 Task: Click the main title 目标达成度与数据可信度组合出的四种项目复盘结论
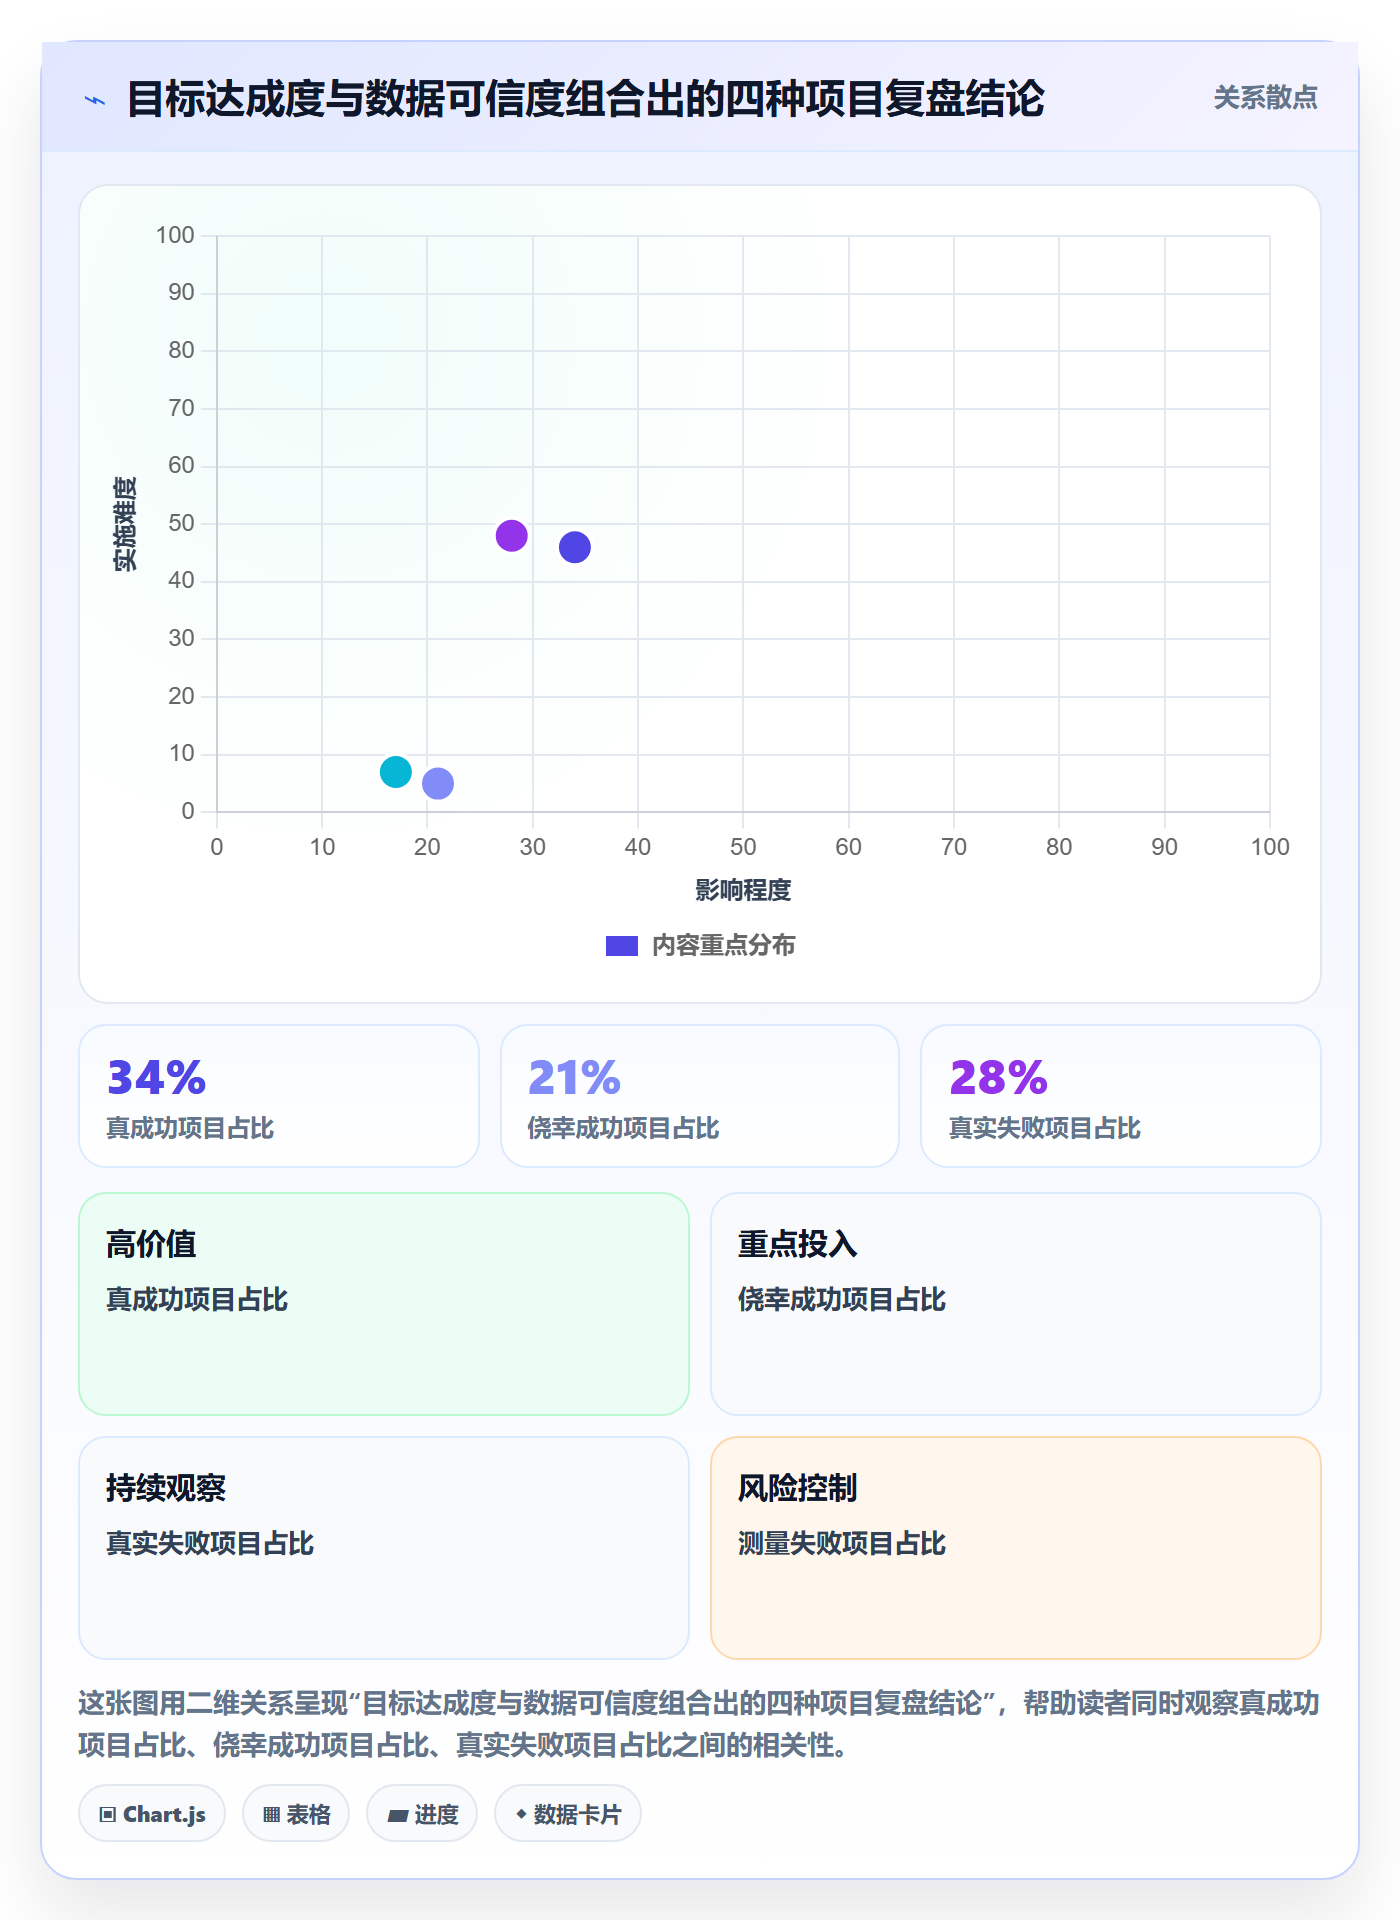pyautogui.click(x=585, y=99)
